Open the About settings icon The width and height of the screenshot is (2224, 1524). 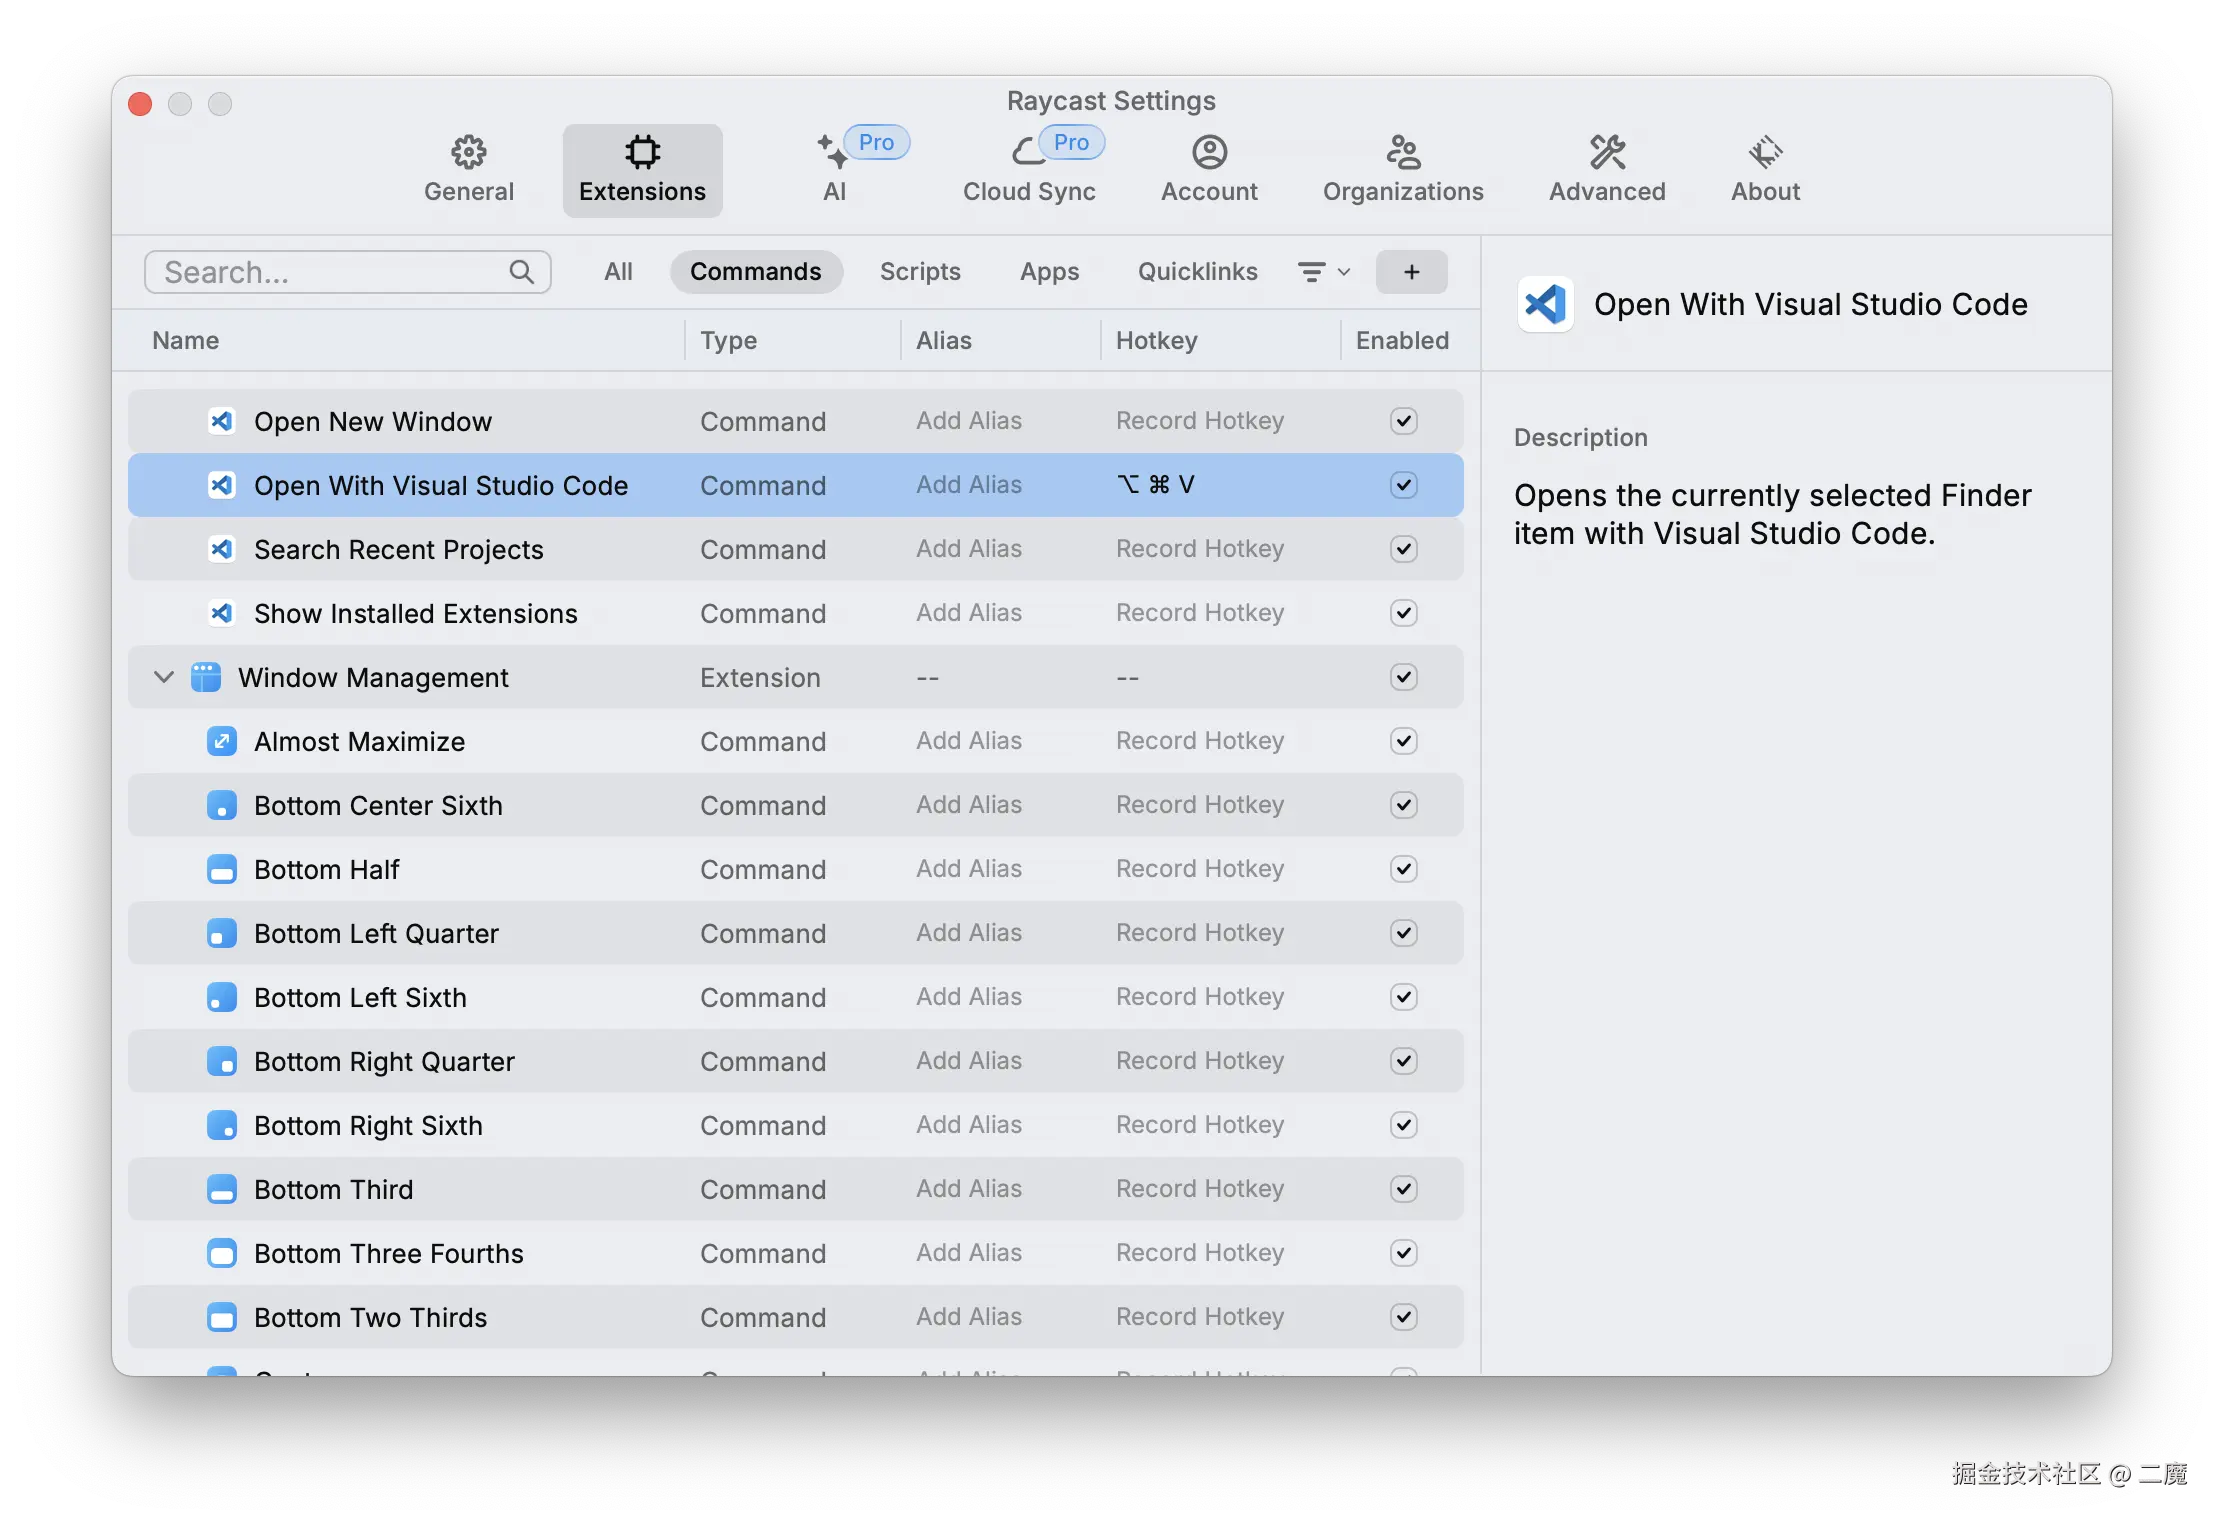[1765, 153]
